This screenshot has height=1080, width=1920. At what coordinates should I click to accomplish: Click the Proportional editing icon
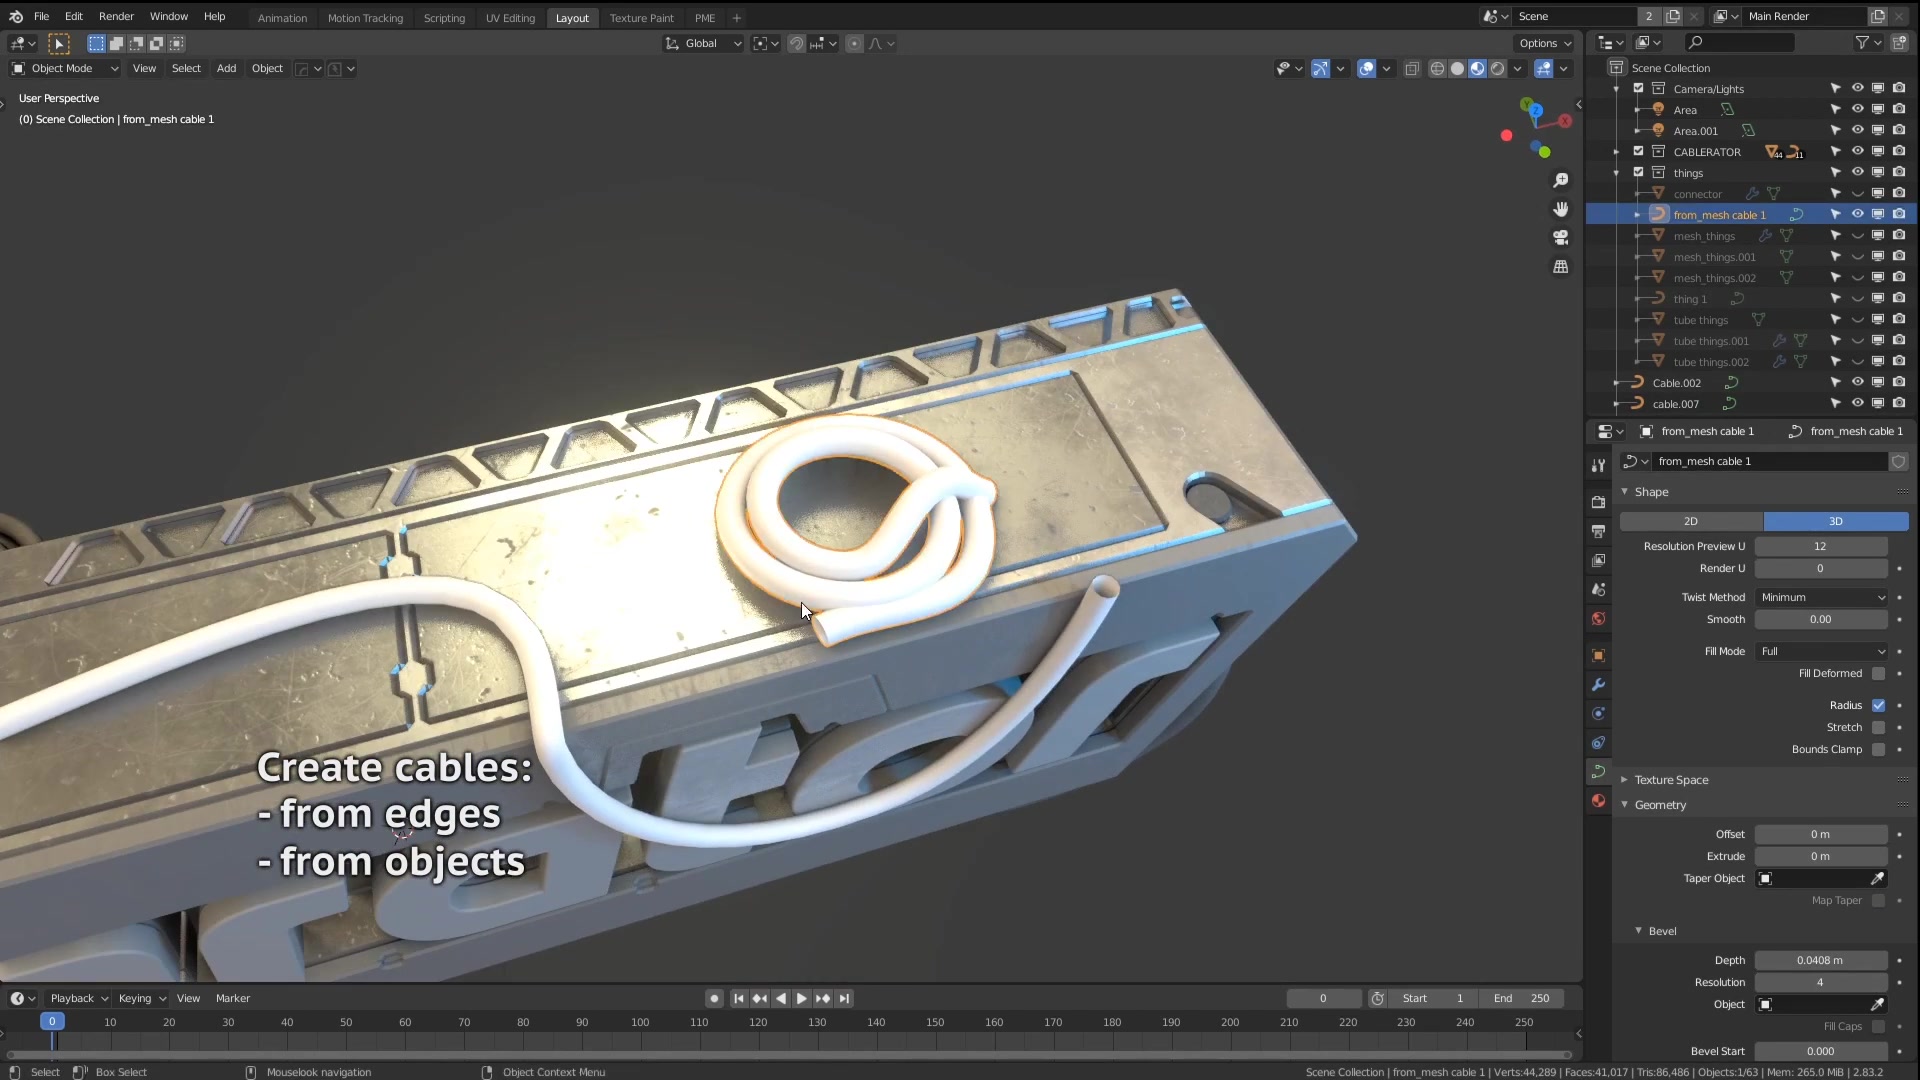tap(855, 42)
